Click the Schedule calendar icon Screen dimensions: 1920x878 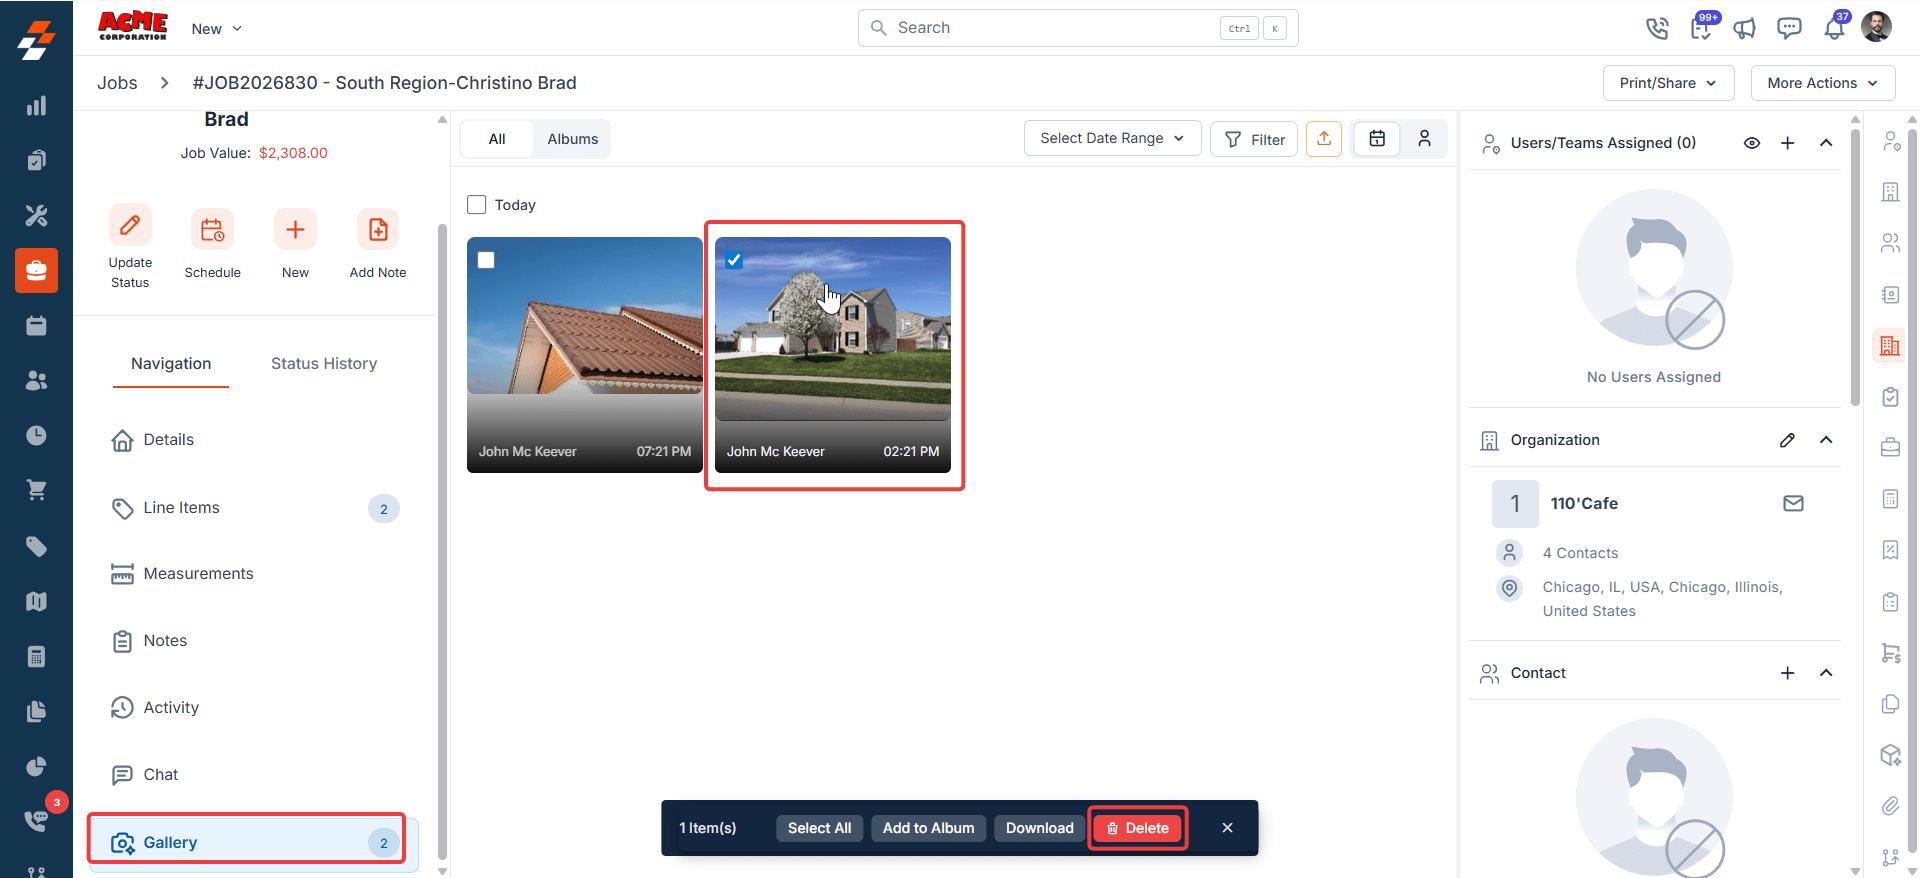tap(212, 230)
